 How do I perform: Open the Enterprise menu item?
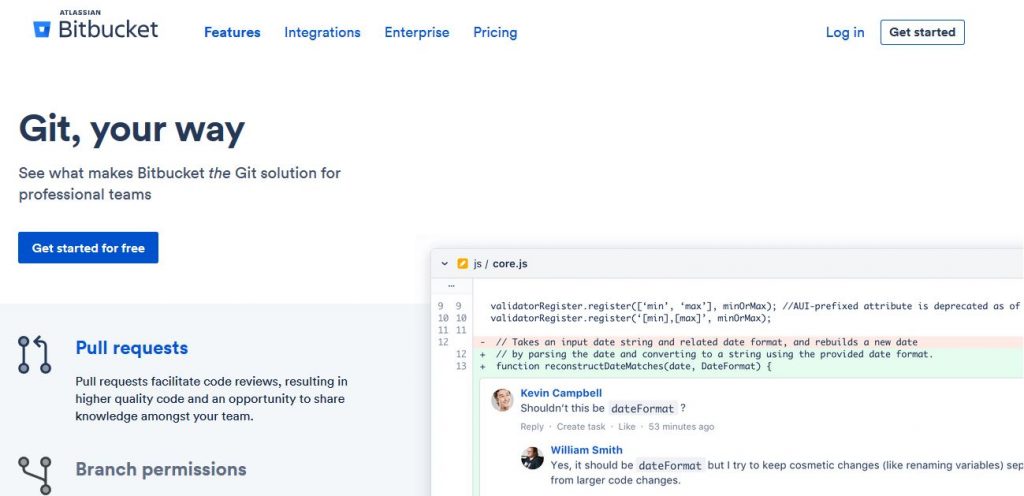point(417,33)
